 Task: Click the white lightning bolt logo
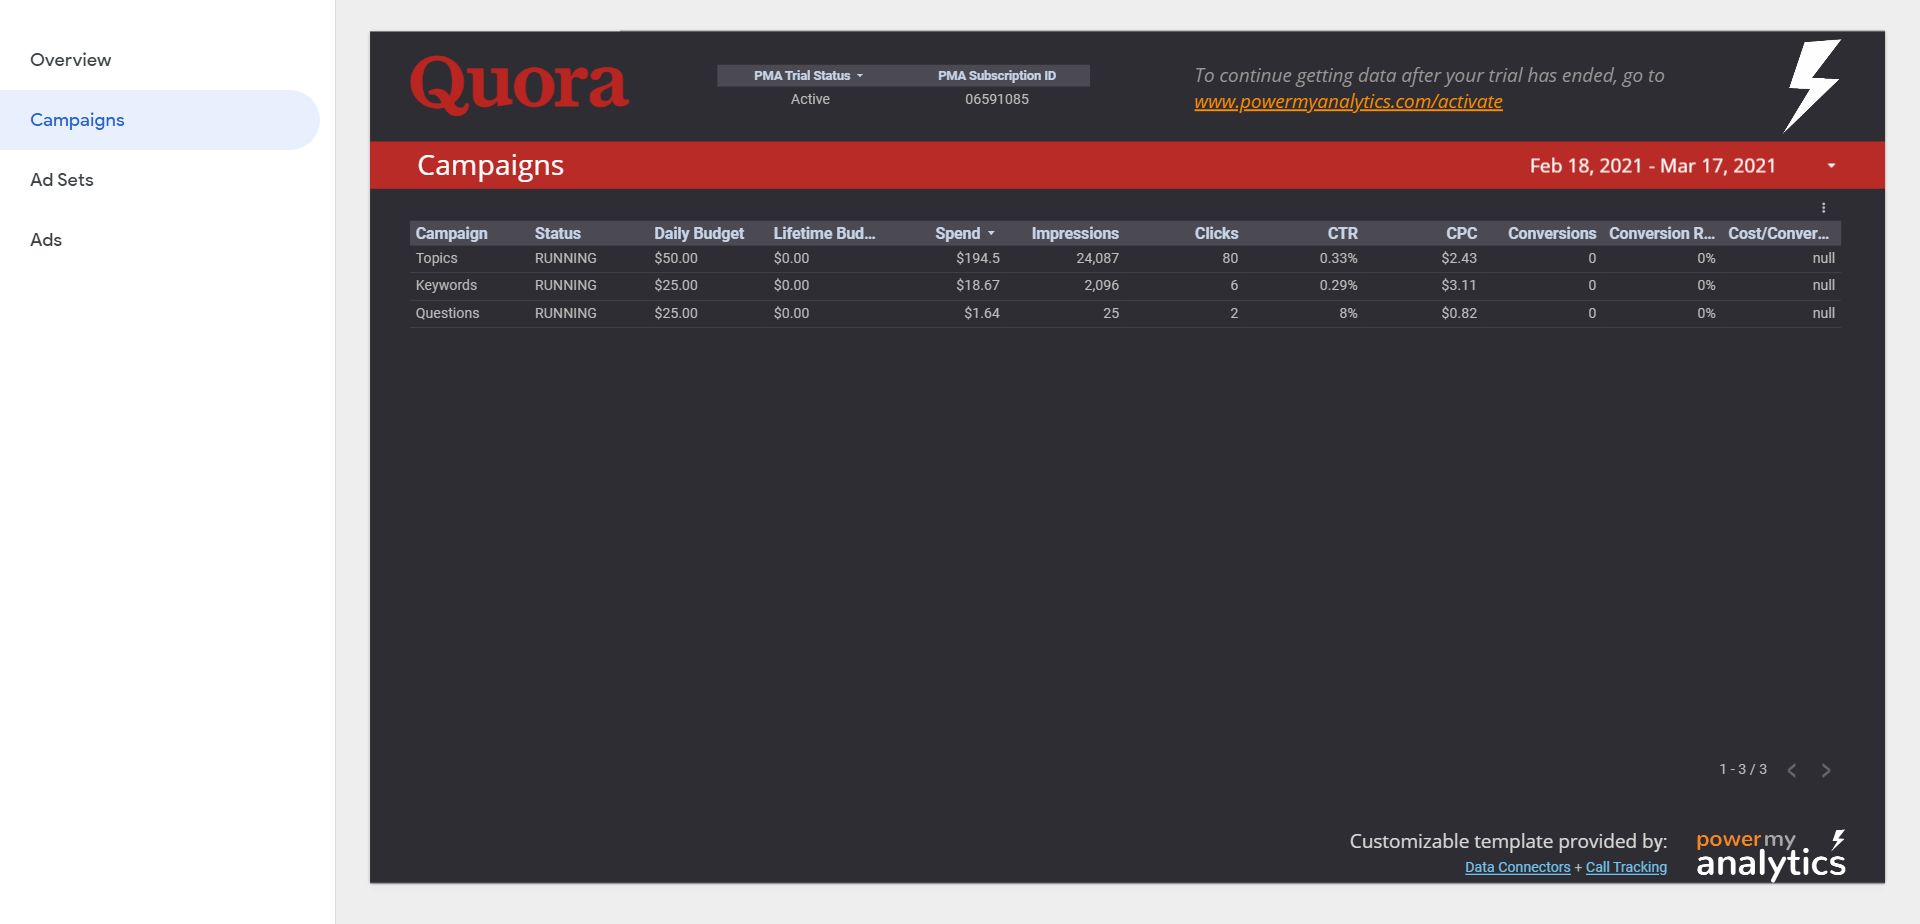tap(1813, 85)
